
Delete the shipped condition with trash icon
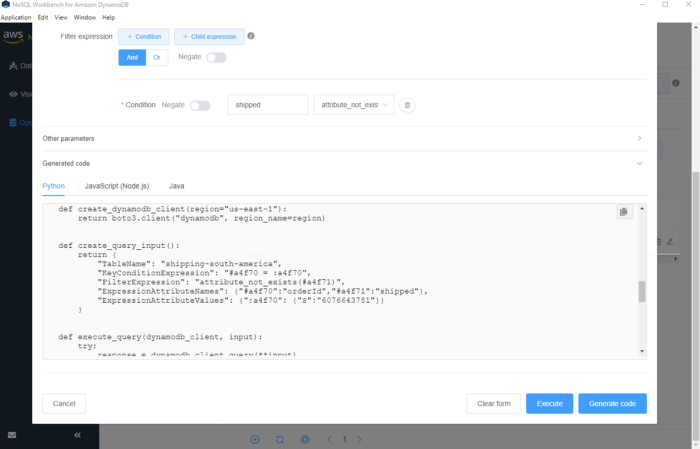tap(407, 105)
